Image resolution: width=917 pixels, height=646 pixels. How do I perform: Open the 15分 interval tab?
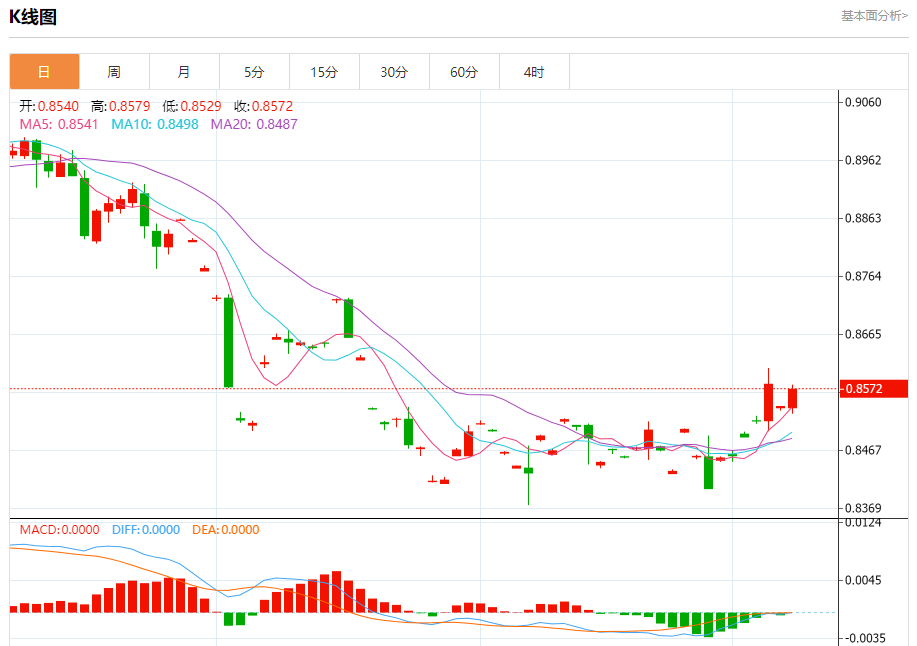pos(324,72)
